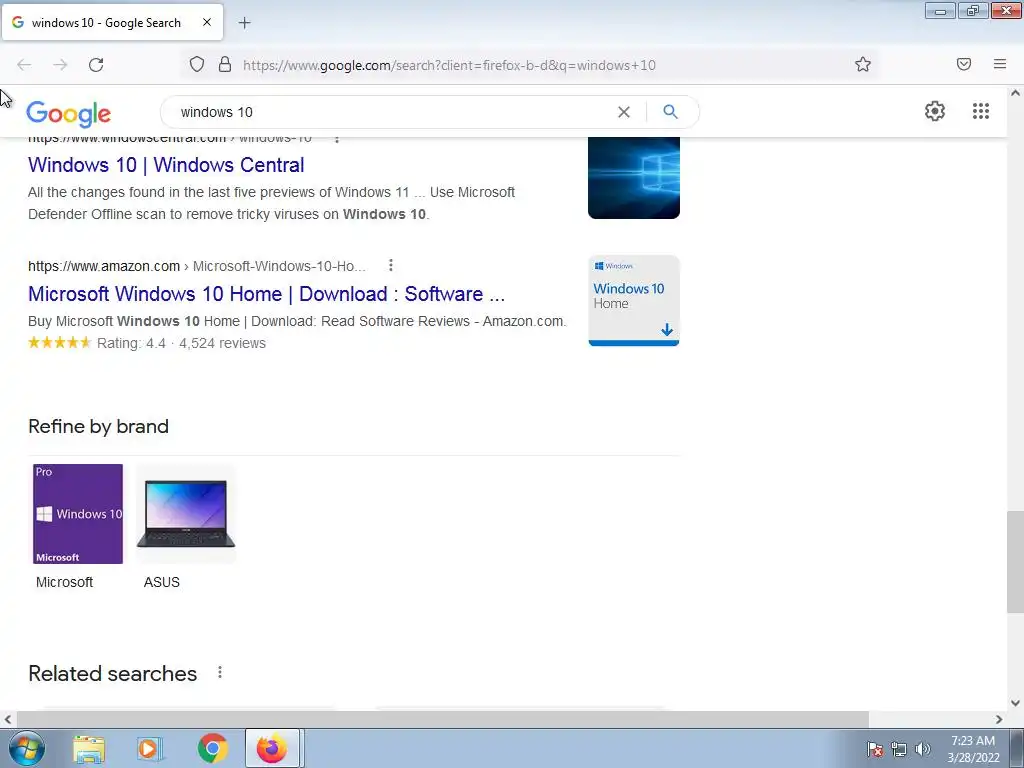Click the horizontal scrollbar thumb
This screenshot has width=1024, height=768.
(441, 719)
